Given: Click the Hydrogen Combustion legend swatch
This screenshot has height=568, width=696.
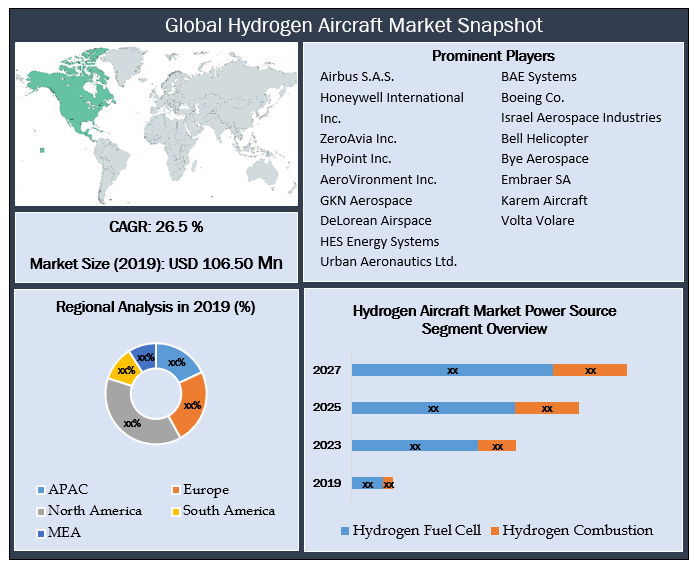Looking at the screenshot, I should 494,531.
